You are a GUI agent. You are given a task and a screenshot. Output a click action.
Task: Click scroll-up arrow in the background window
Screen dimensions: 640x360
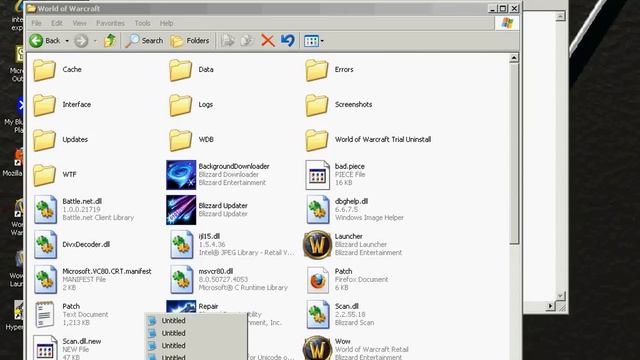[560, 16]
